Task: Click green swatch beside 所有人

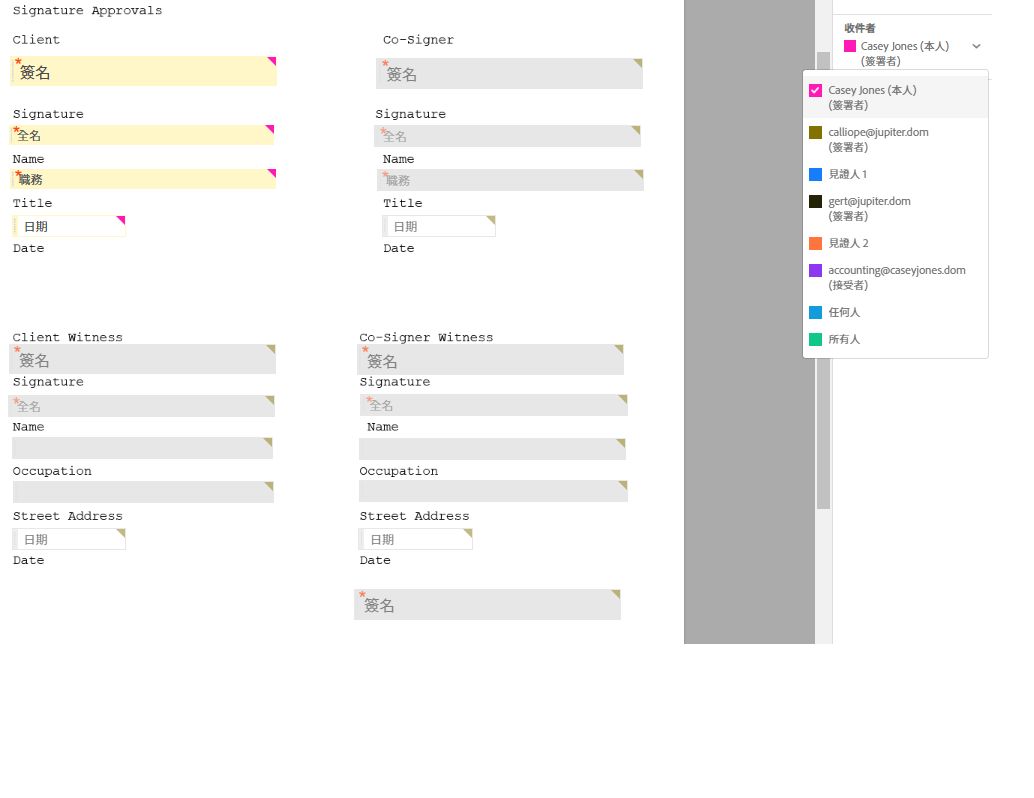Action: point(816,340)
